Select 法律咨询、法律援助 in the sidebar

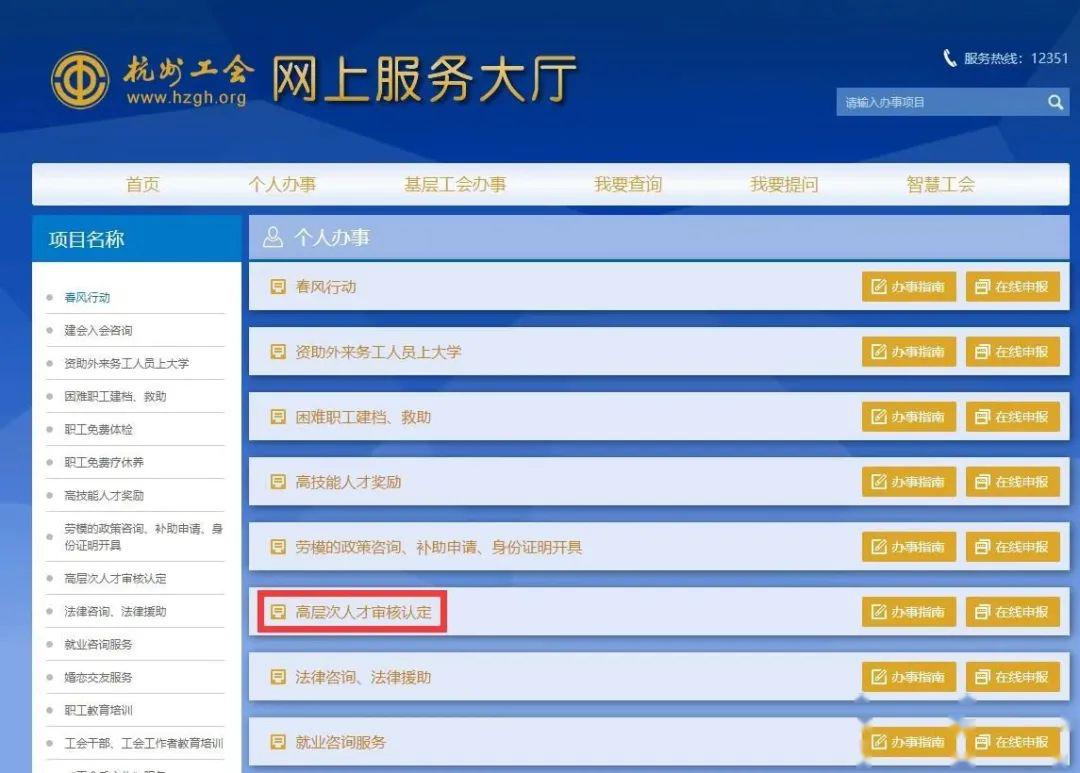(115, 612)
